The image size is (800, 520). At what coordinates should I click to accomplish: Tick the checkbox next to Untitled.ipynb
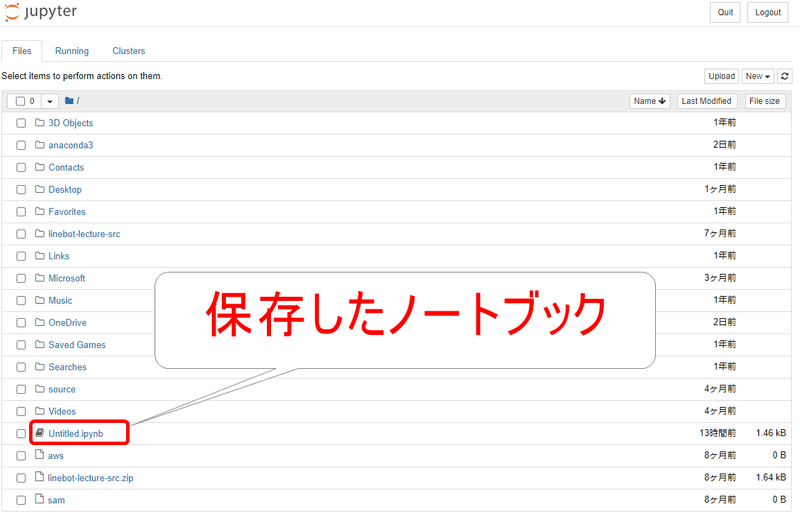pyautogui.click(x=21, y=434)
